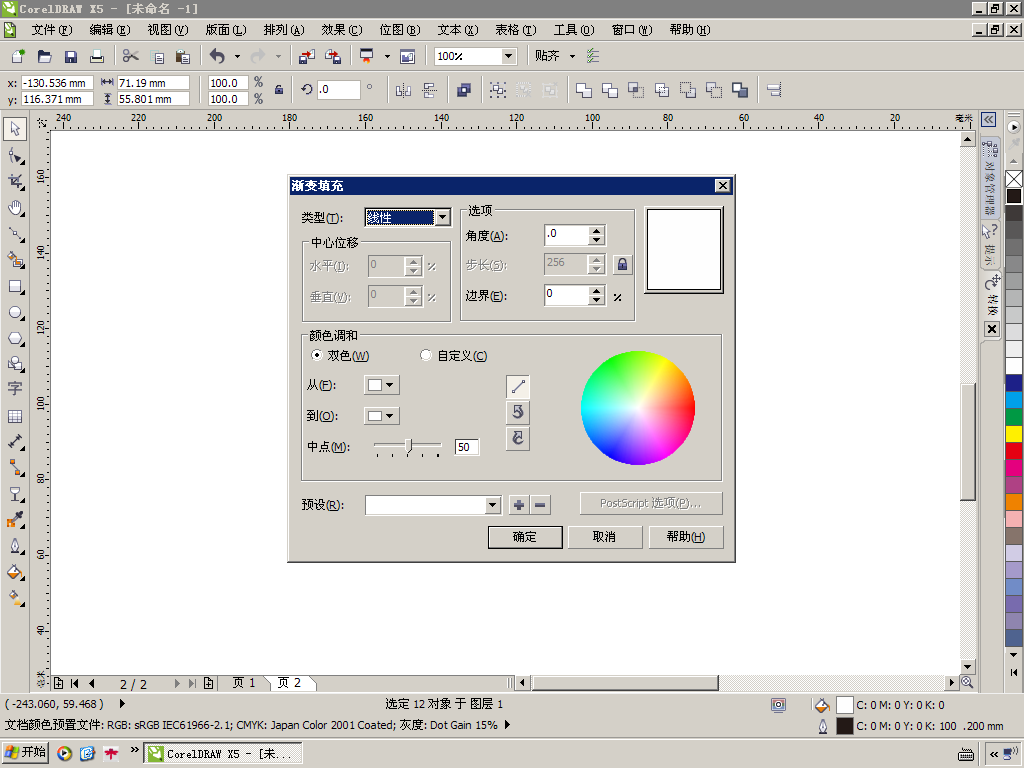Open the 编辑 Edit menu
Screen dimensions: 1024x768
[110, 30]
